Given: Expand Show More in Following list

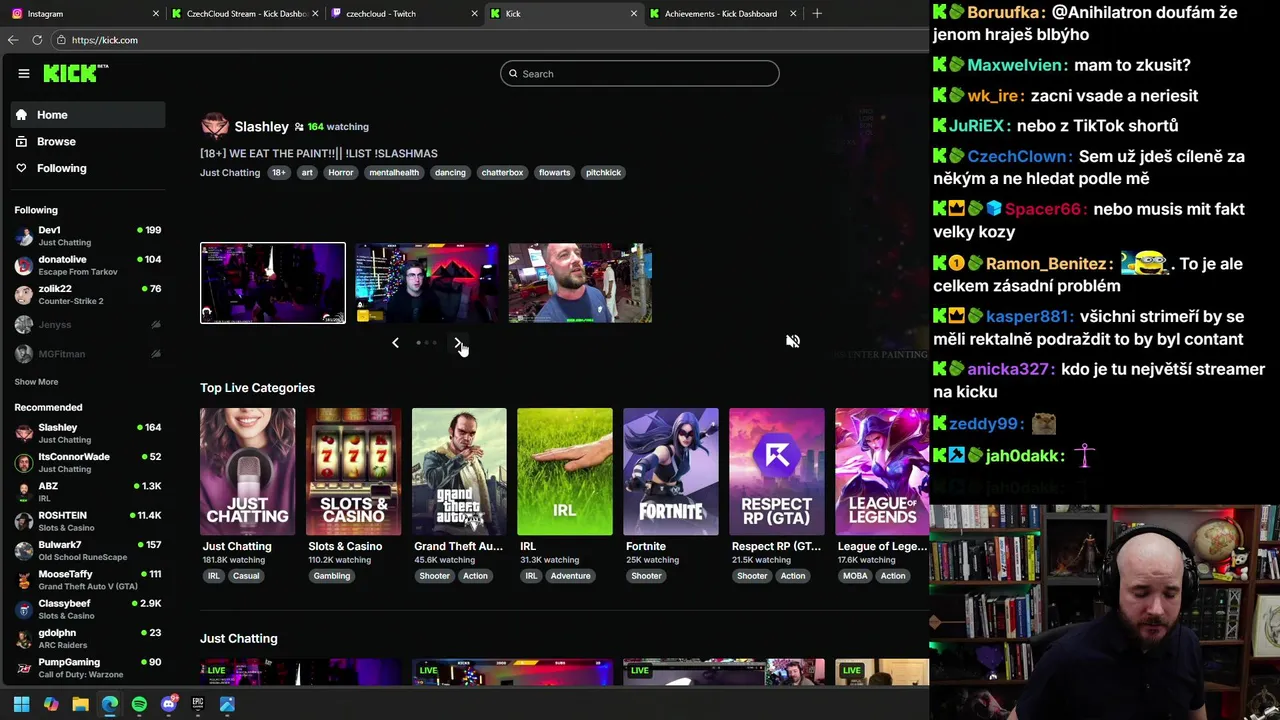Looking at the screenshot, I should point(36,382).
